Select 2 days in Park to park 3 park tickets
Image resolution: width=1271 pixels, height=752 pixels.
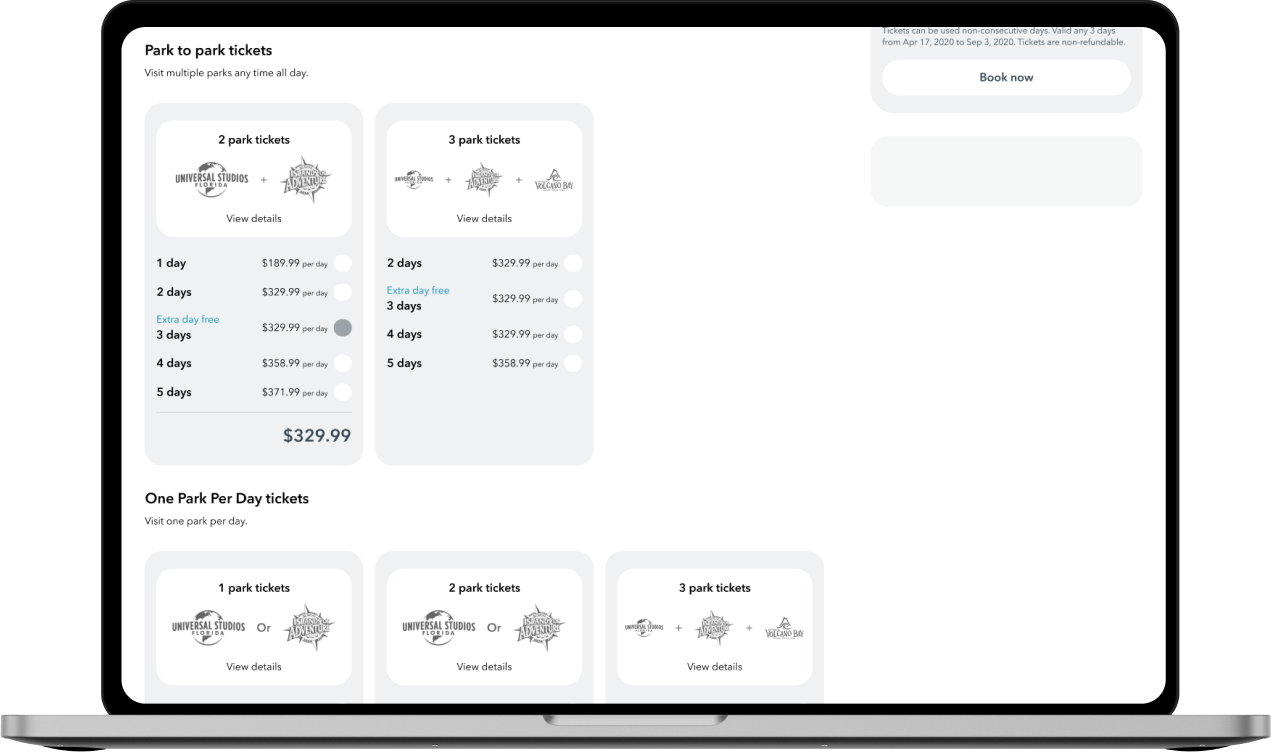click(x=573, y=263)
